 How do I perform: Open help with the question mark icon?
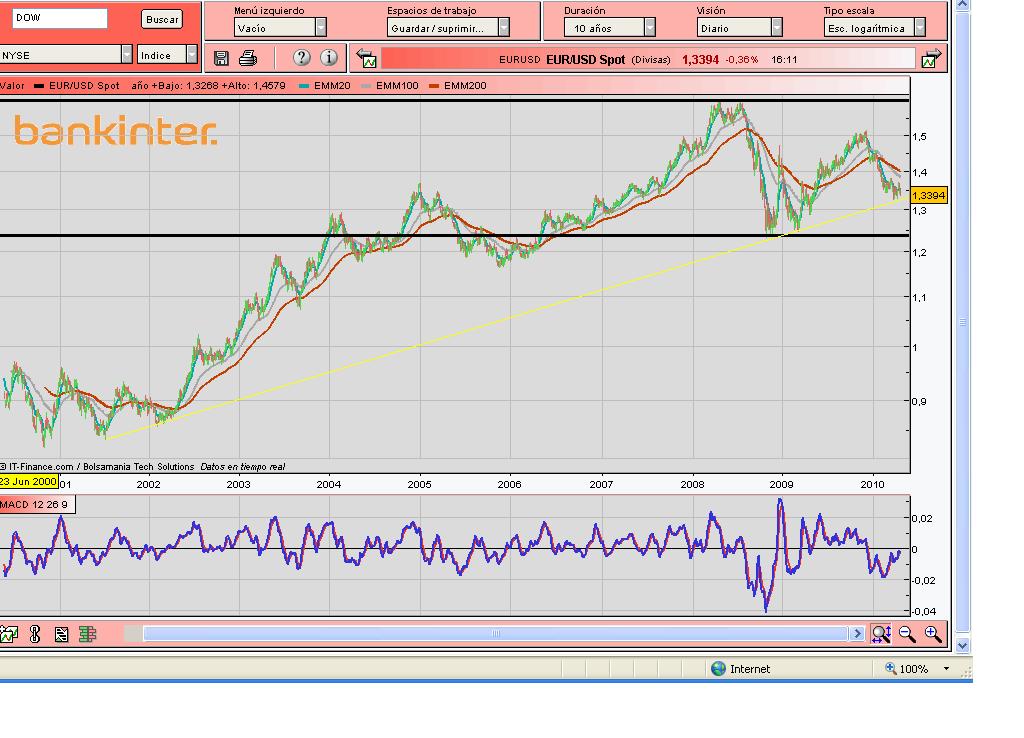pos(302,58)
